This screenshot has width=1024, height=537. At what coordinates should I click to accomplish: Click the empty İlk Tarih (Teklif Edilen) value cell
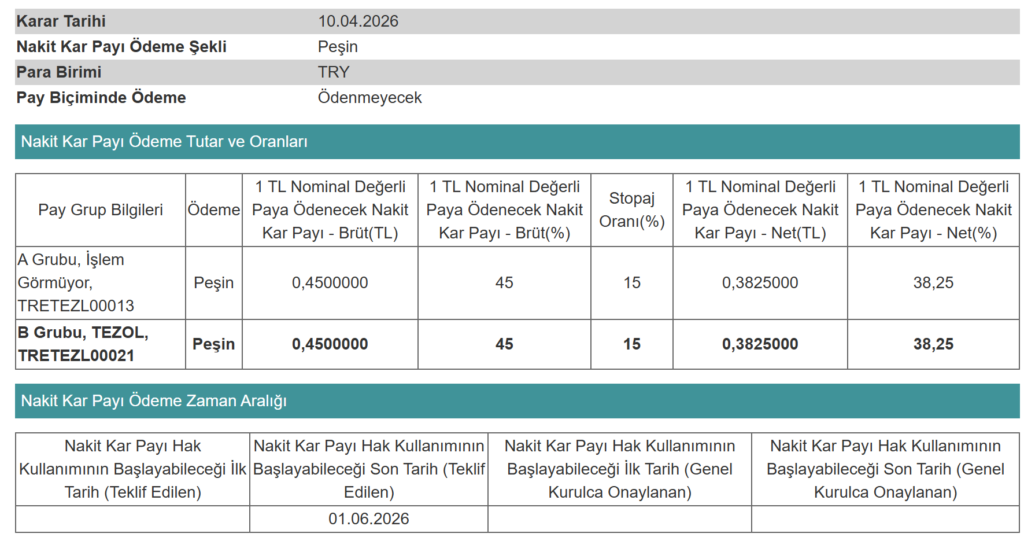132,519
